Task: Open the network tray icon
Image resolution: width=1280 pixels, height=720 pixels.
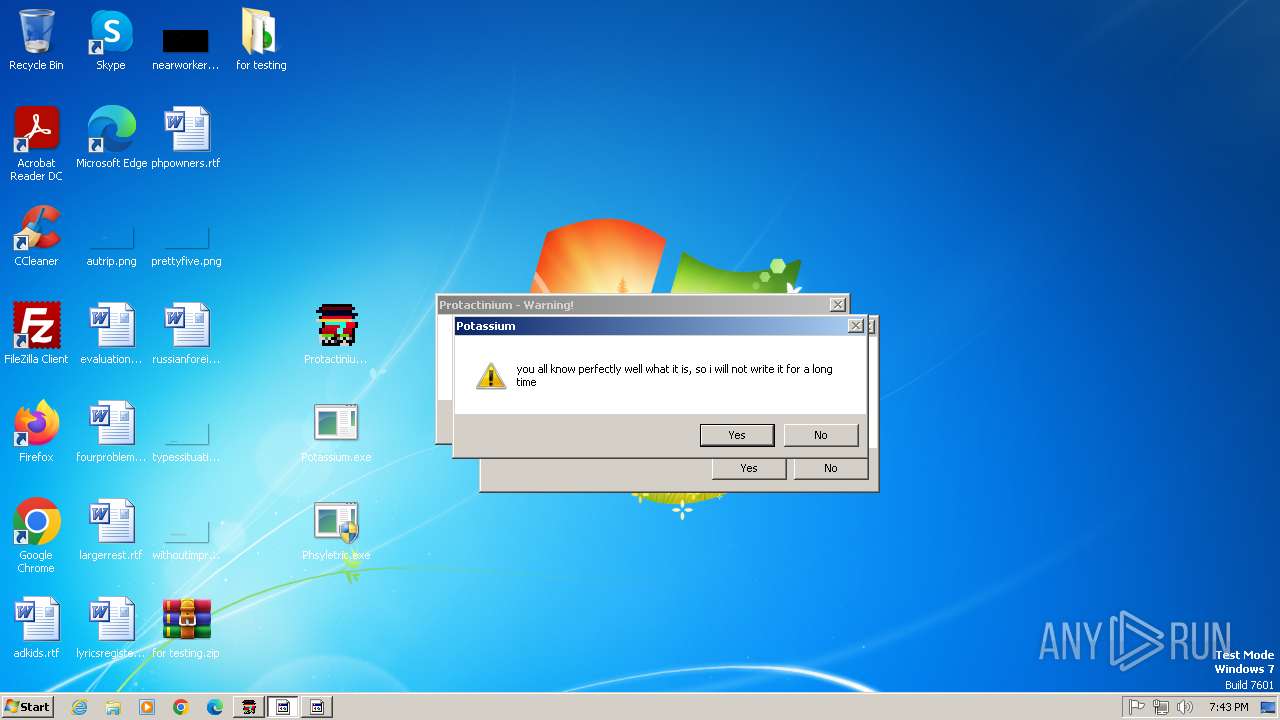Action: coord(1161,707)
